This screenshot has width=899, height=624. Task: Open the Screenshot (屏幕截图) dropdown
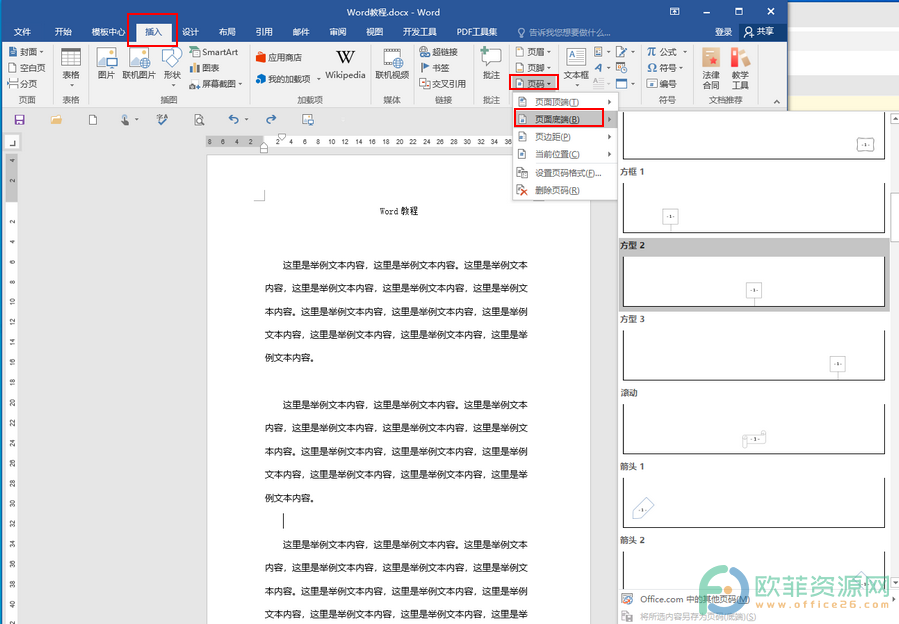click(x=216, y=84)
